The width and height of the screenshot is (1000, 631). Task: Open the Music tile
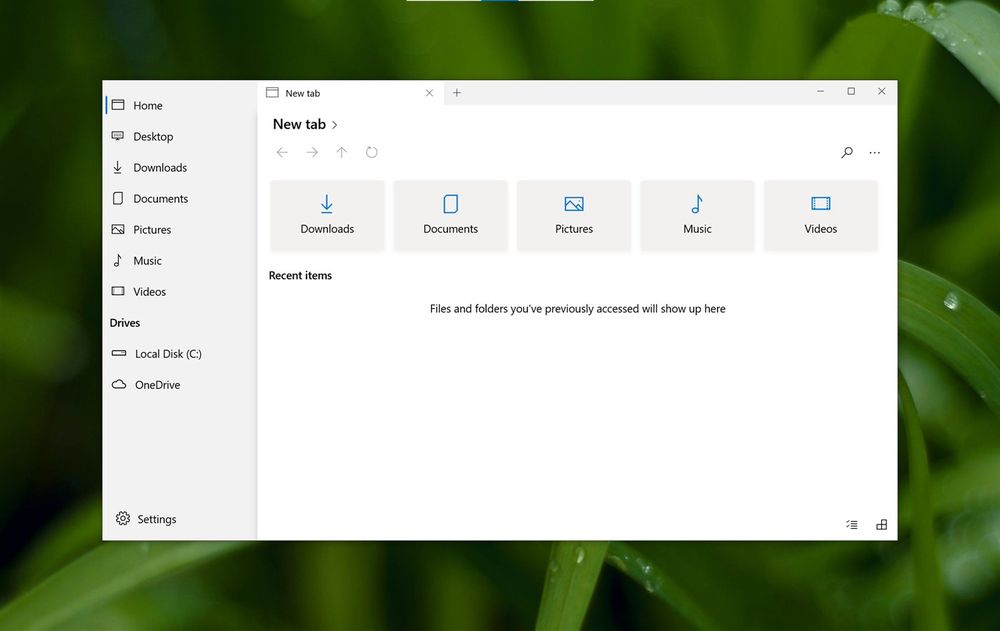click(697, 215)
